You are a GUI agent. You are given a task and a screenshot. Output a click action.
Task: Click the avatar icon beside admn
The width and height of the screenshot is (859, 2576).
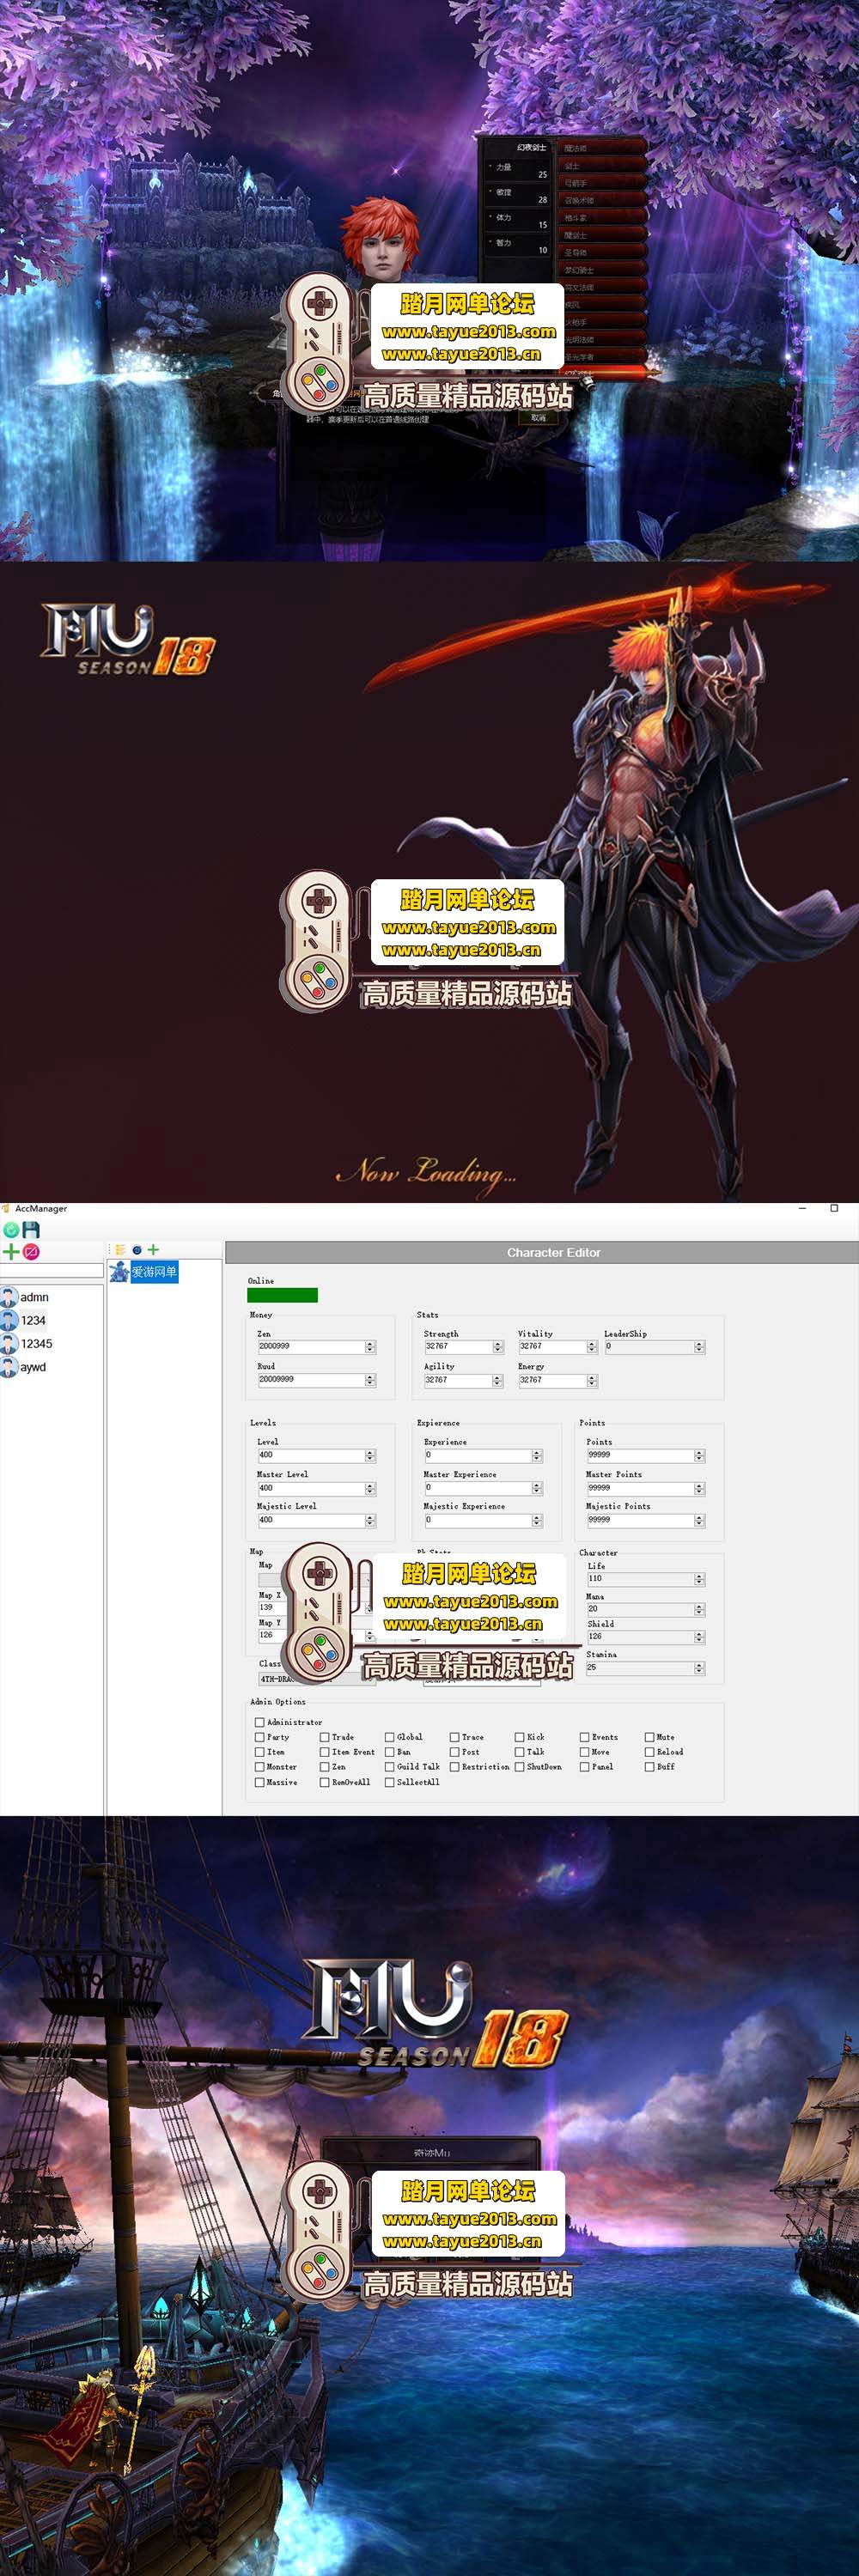pos(9,1297)
